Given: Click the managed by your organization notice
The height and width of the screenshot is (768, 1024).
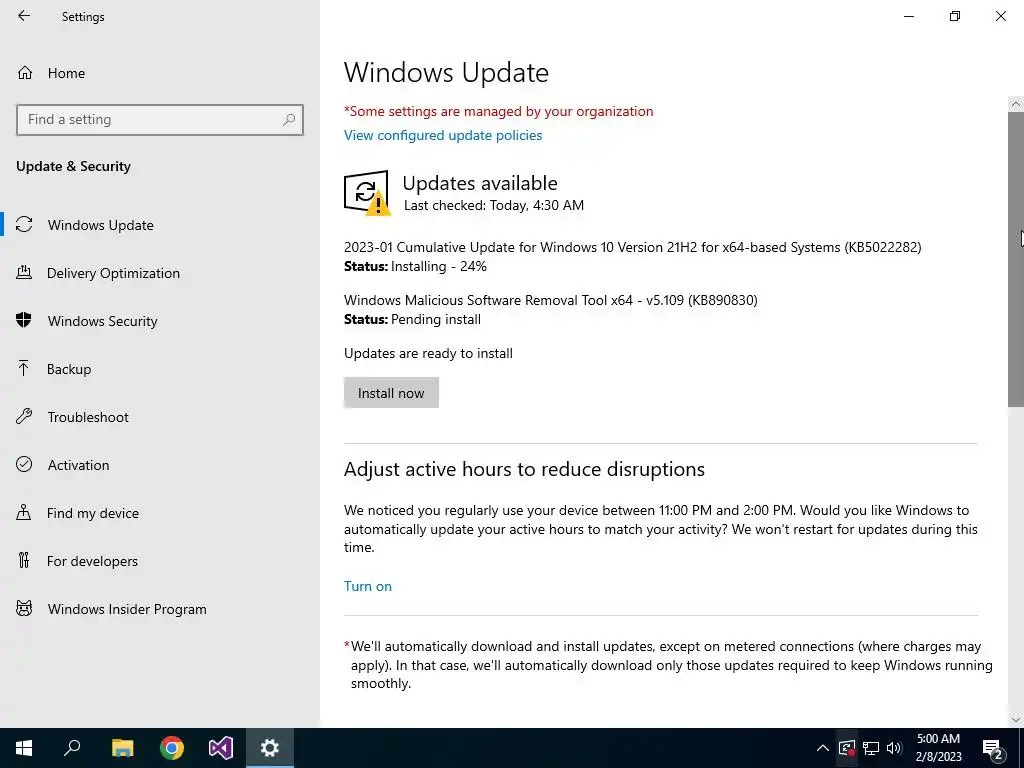Looking at the screenshot, I should (498, 111).
